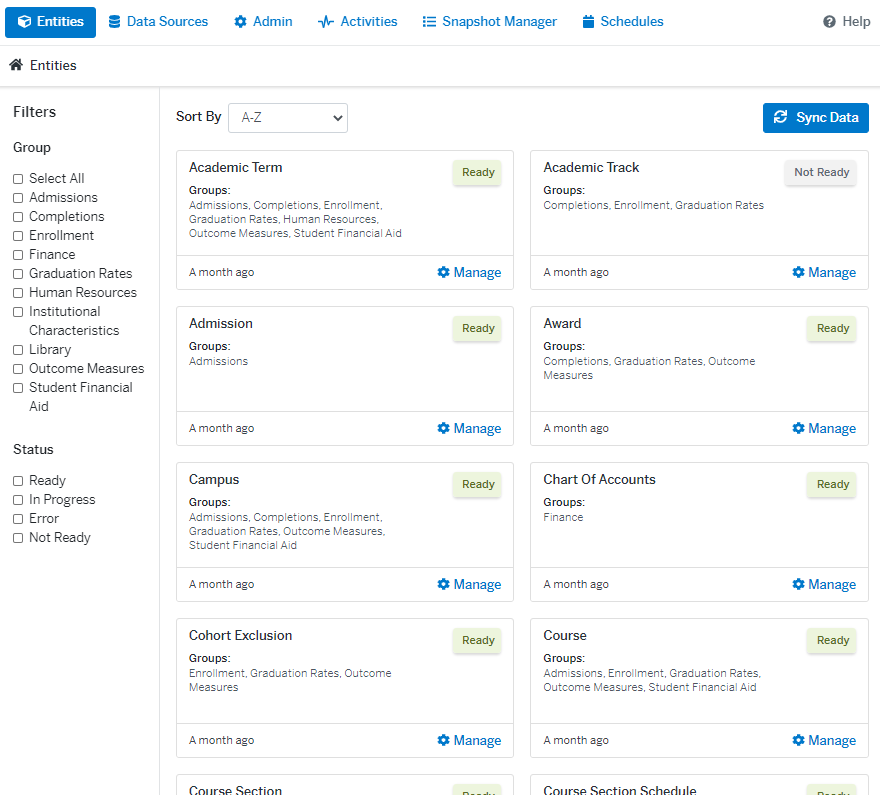Click the gear icon on Course card
Image resolution: width=880 pixels, height=795 pixels.
798,740
